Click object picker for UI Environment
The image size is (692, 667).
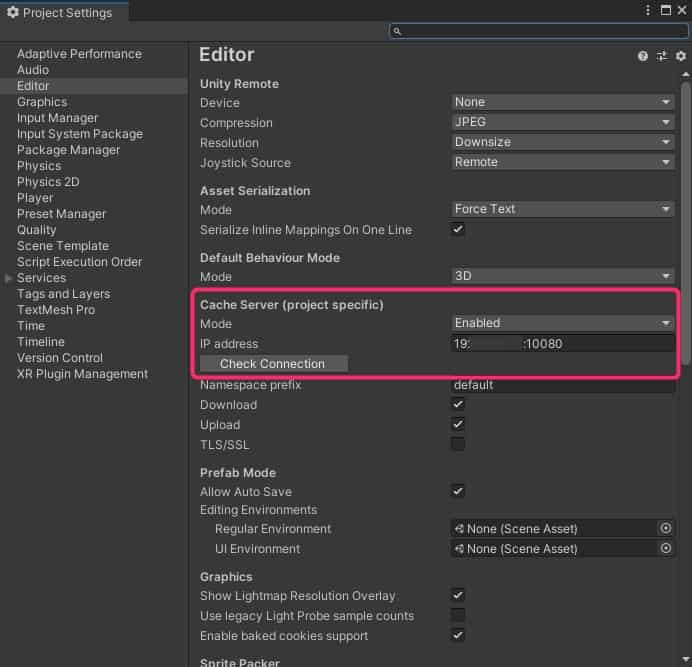click(x=666, y=548)
